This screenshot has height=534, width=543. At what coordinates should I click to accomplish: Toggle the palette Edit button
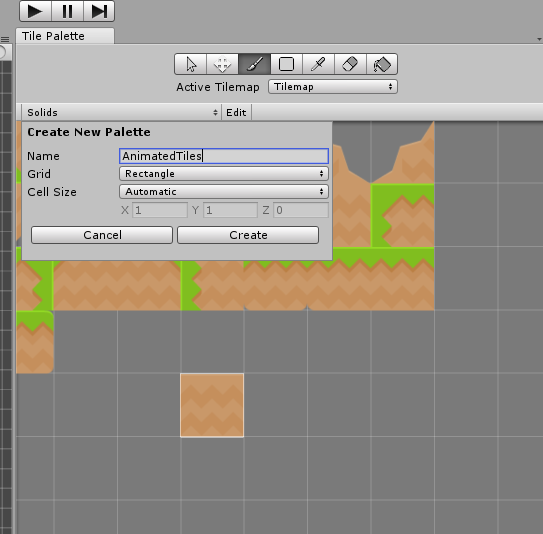point(236,112)
